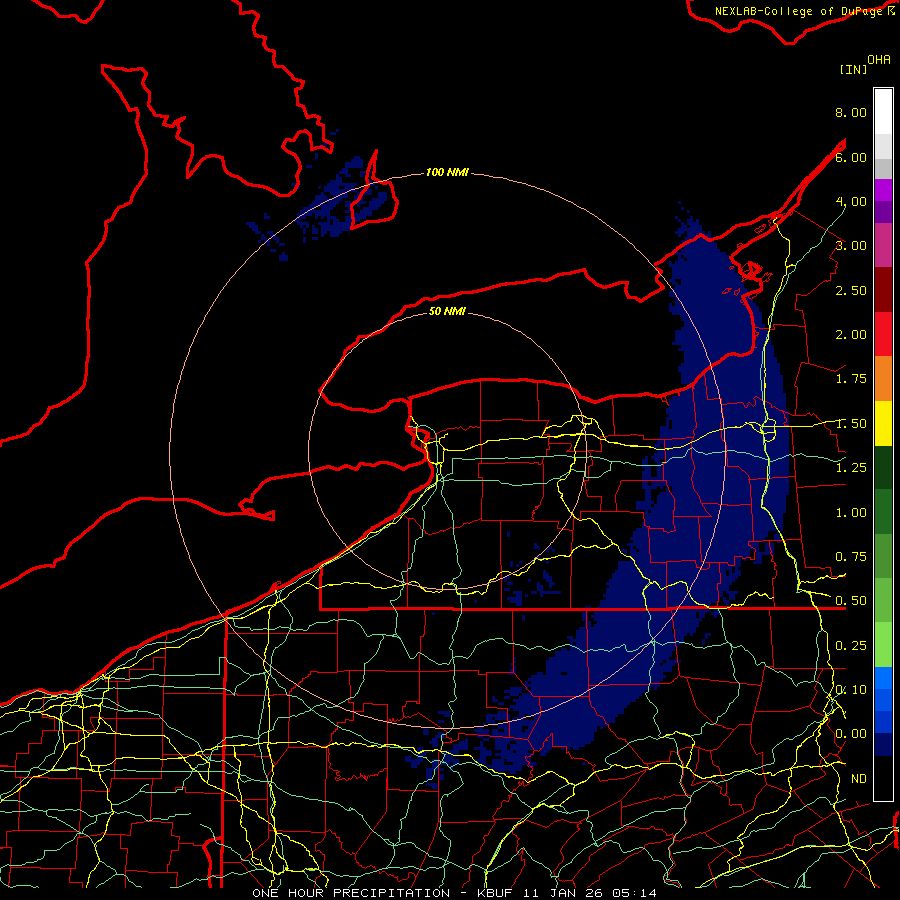Select the 2.50 legend value

(x=851, y=290)
